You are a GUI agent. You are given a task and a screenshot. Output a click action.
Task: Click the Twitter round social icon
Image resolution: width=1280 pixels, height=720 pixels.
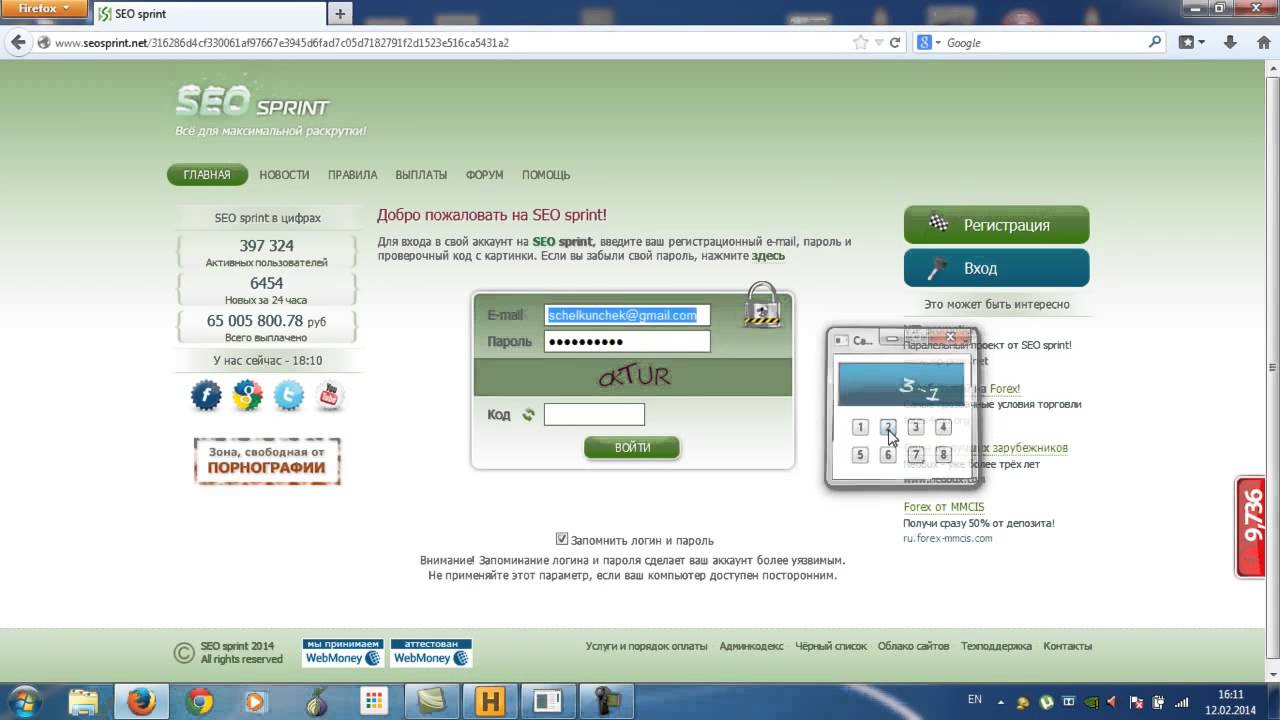tap(288, 396)
